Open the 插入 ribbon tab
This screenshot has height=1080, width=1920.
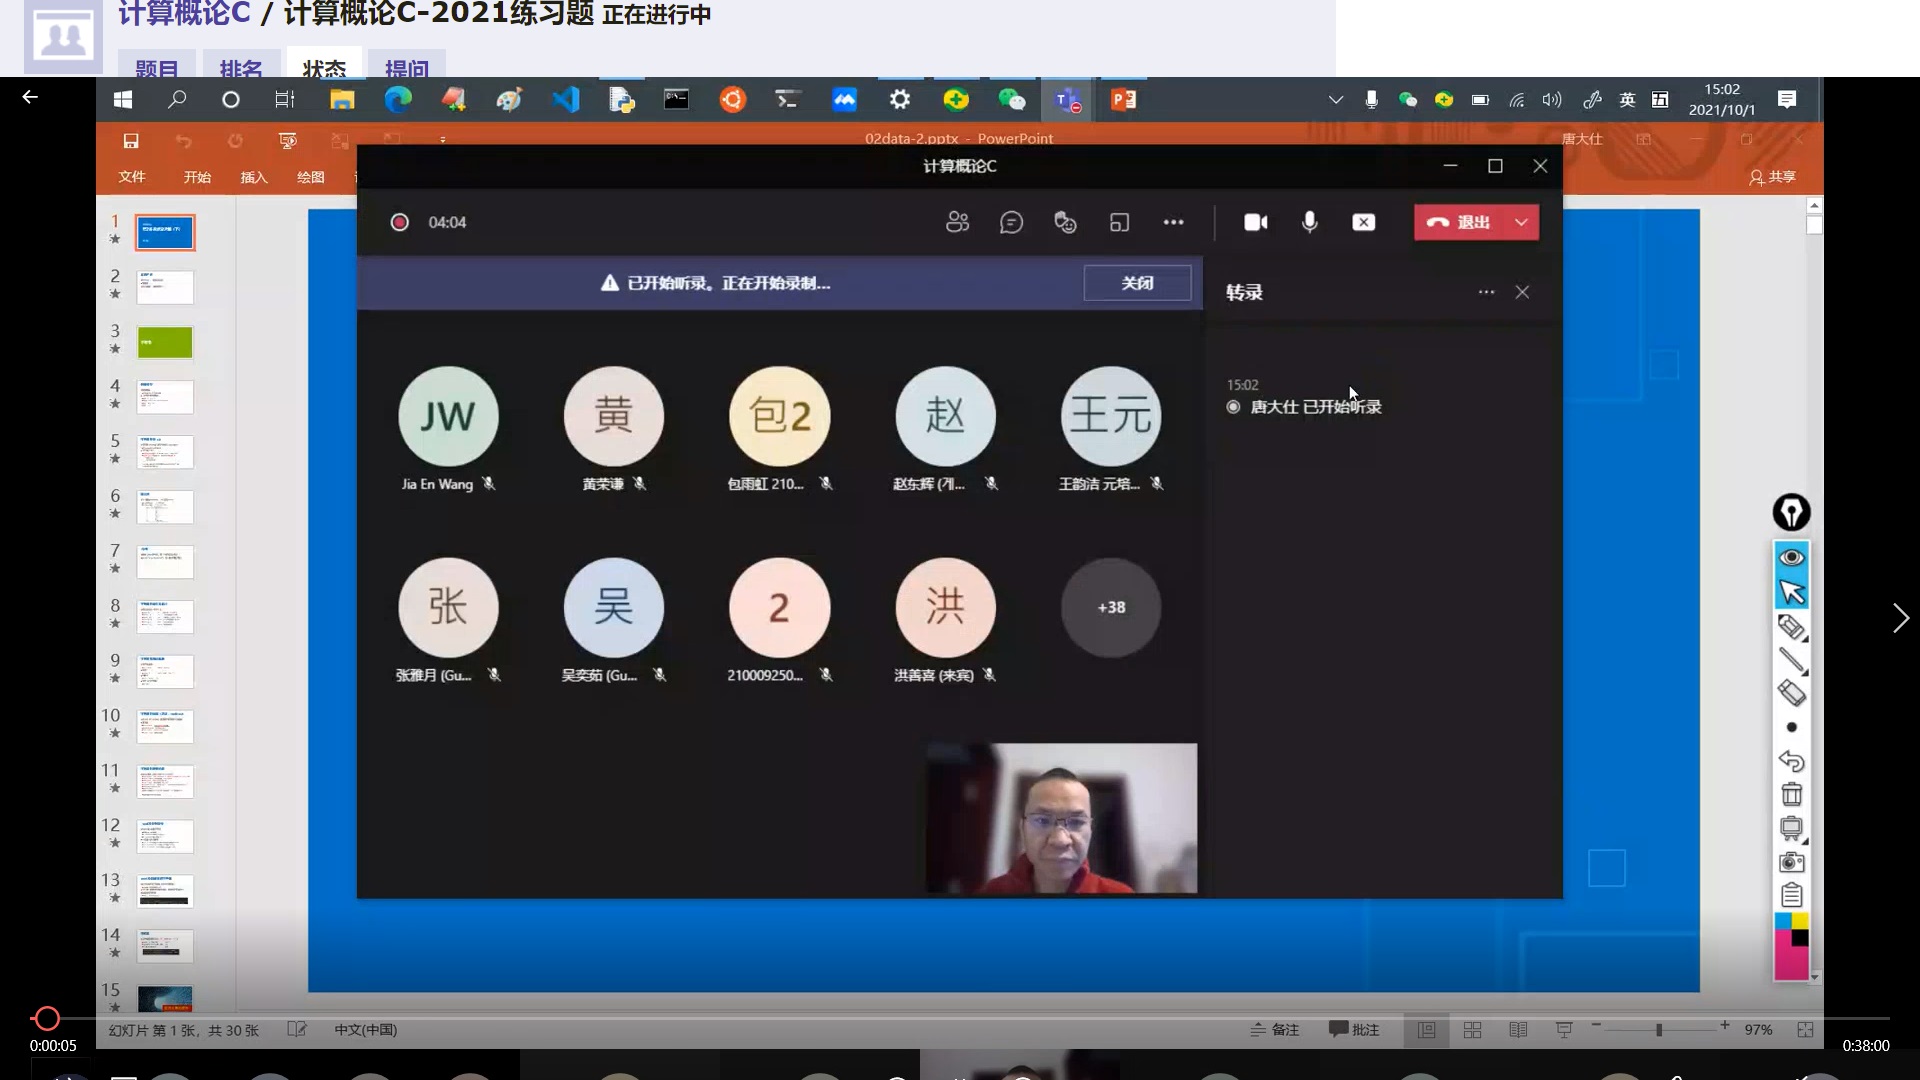click(x=254, y=177)
